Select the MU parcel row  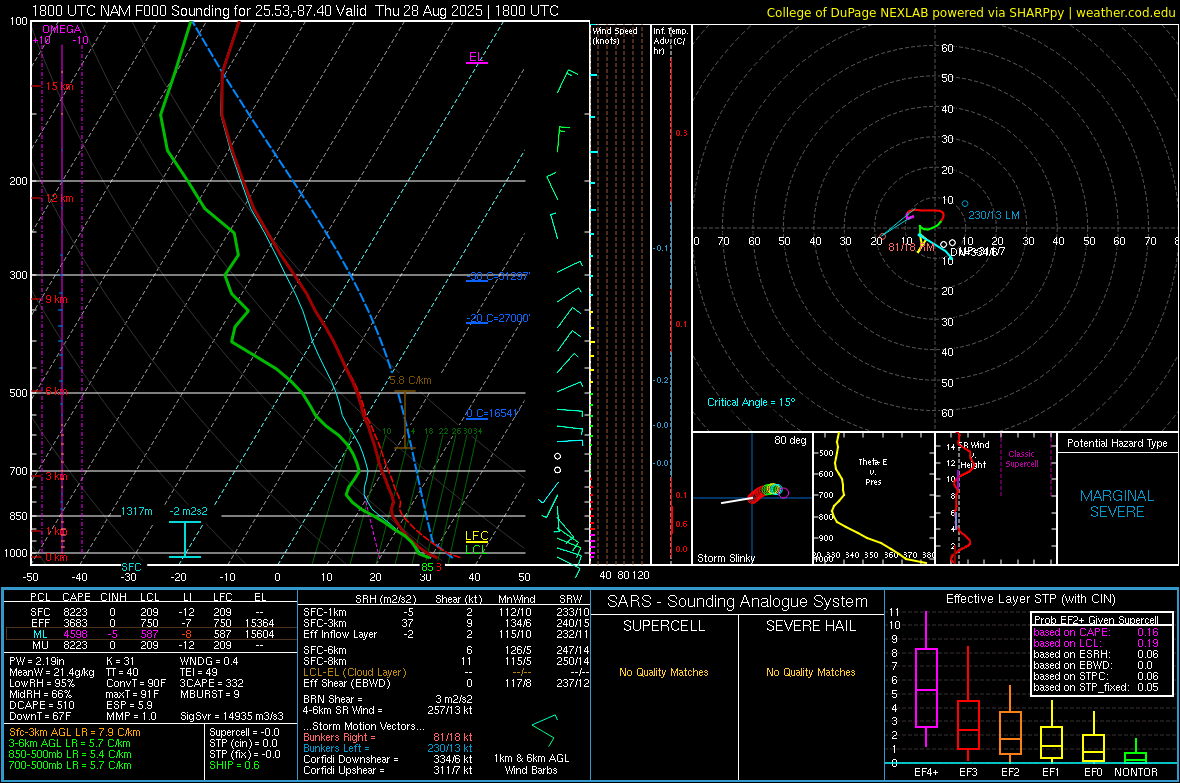click(x=151, y=644)
